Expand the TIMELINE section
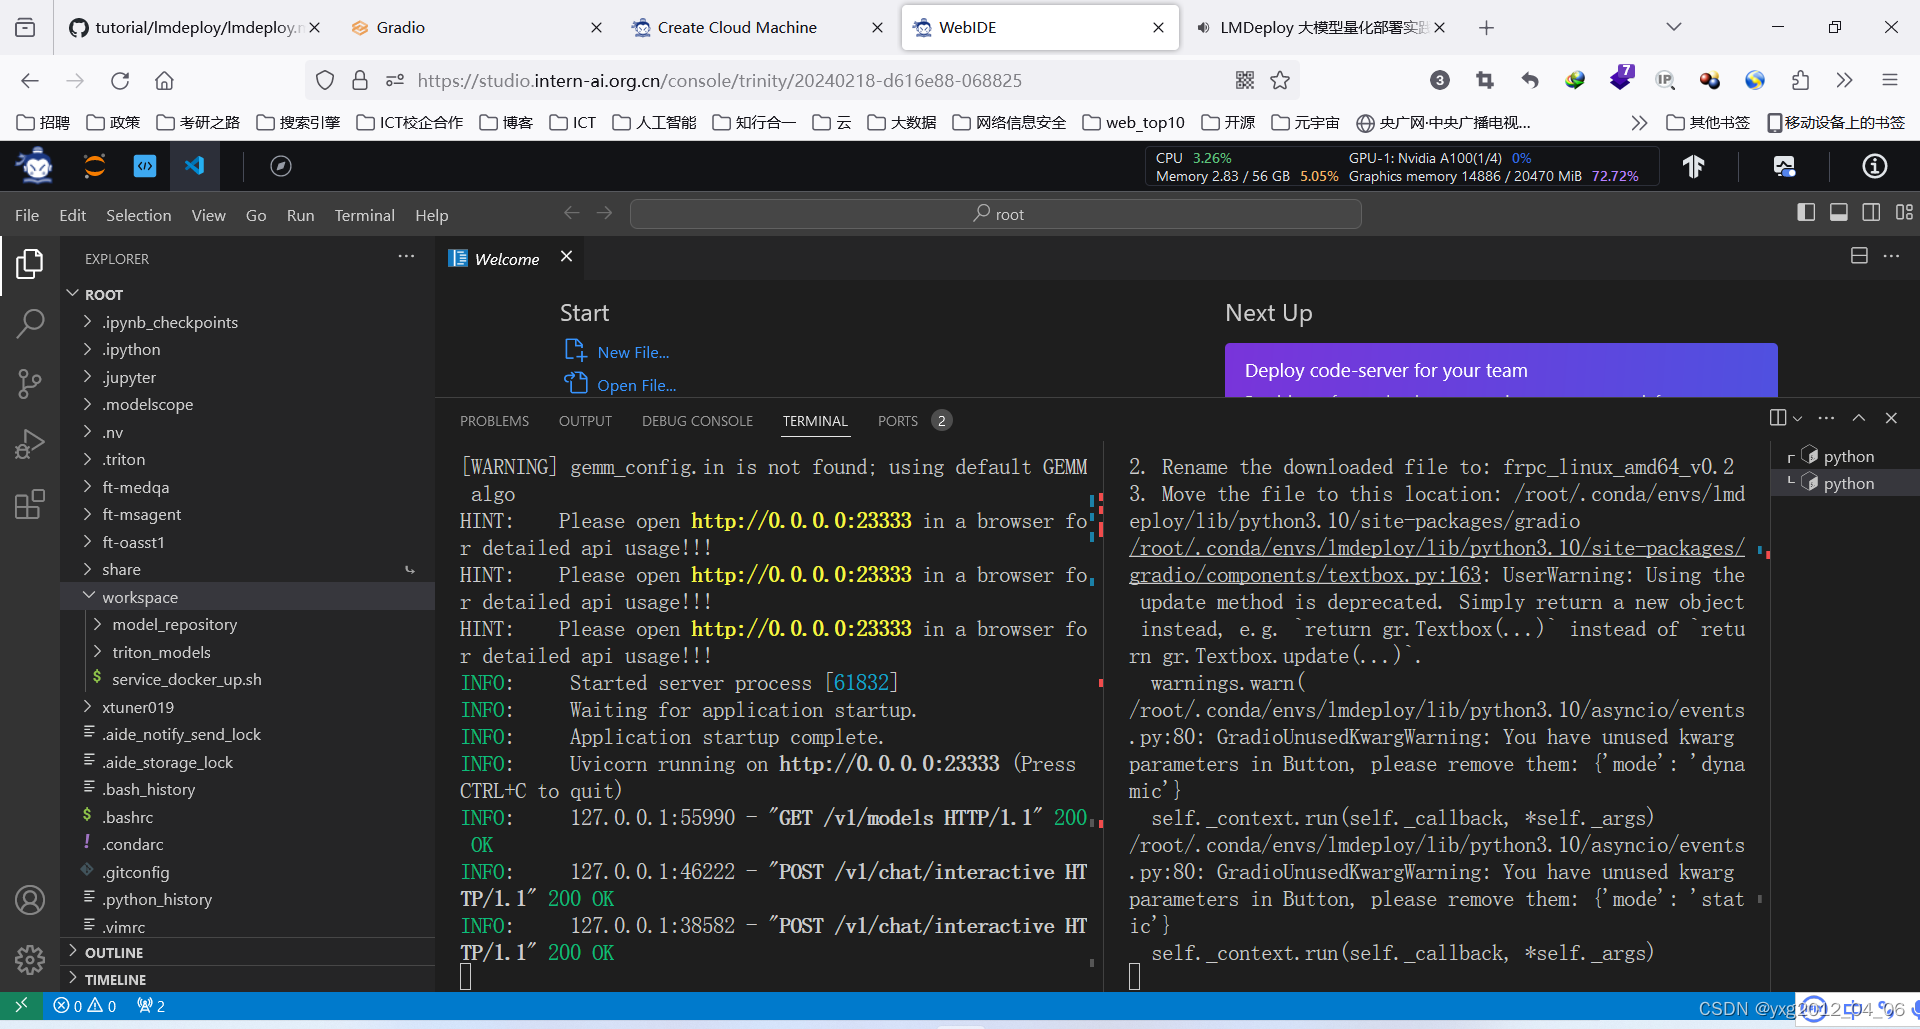Screen dimensions: 1920x1029 coord(115,979)
